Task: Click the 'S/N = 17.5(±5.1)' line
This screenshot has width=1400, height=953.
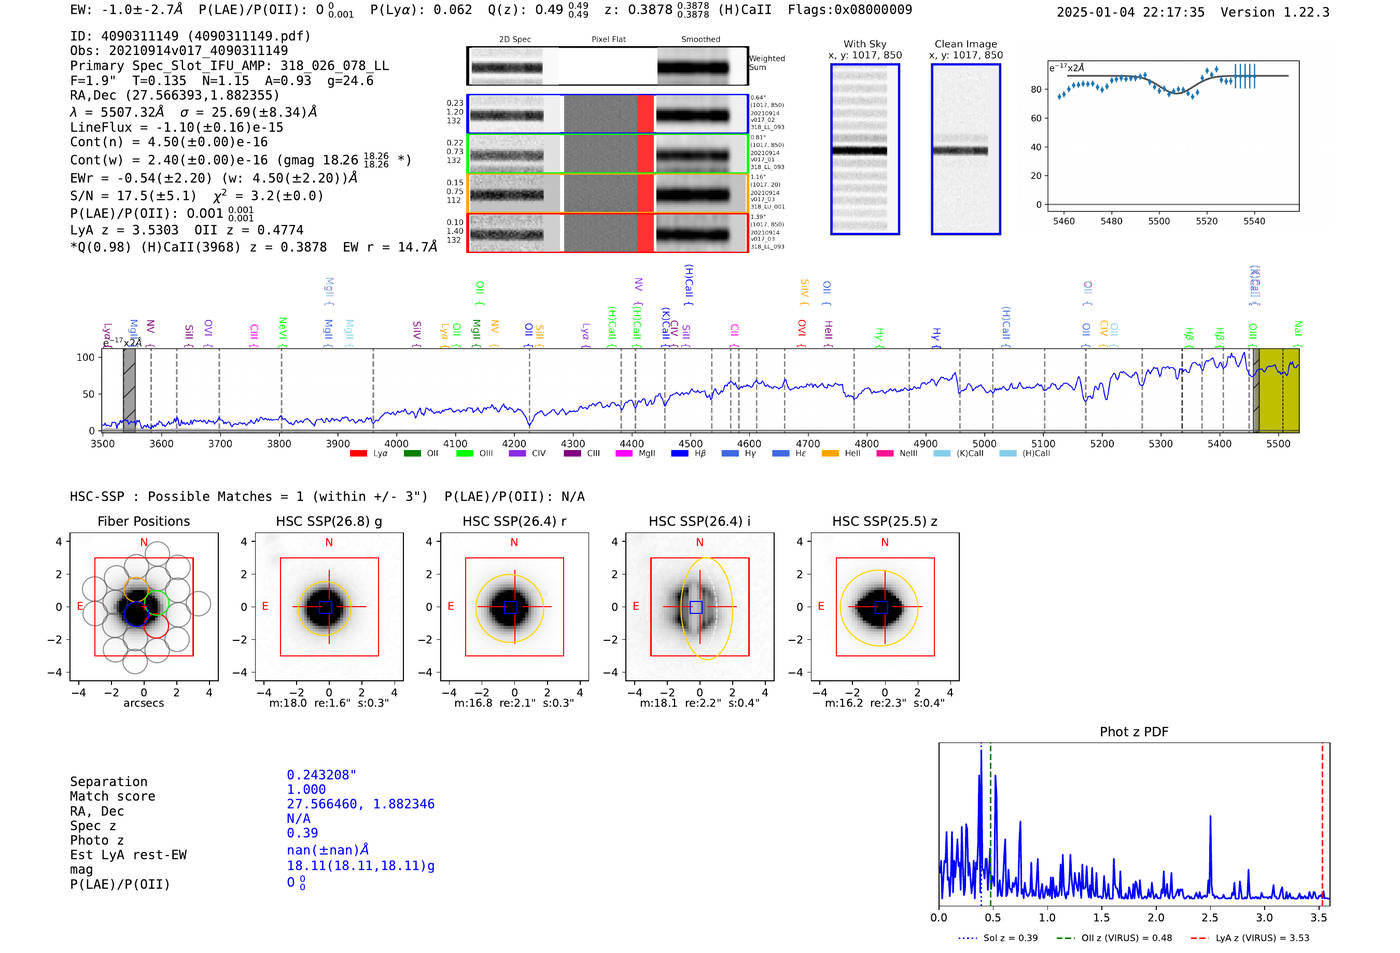Action: (197, 196)
